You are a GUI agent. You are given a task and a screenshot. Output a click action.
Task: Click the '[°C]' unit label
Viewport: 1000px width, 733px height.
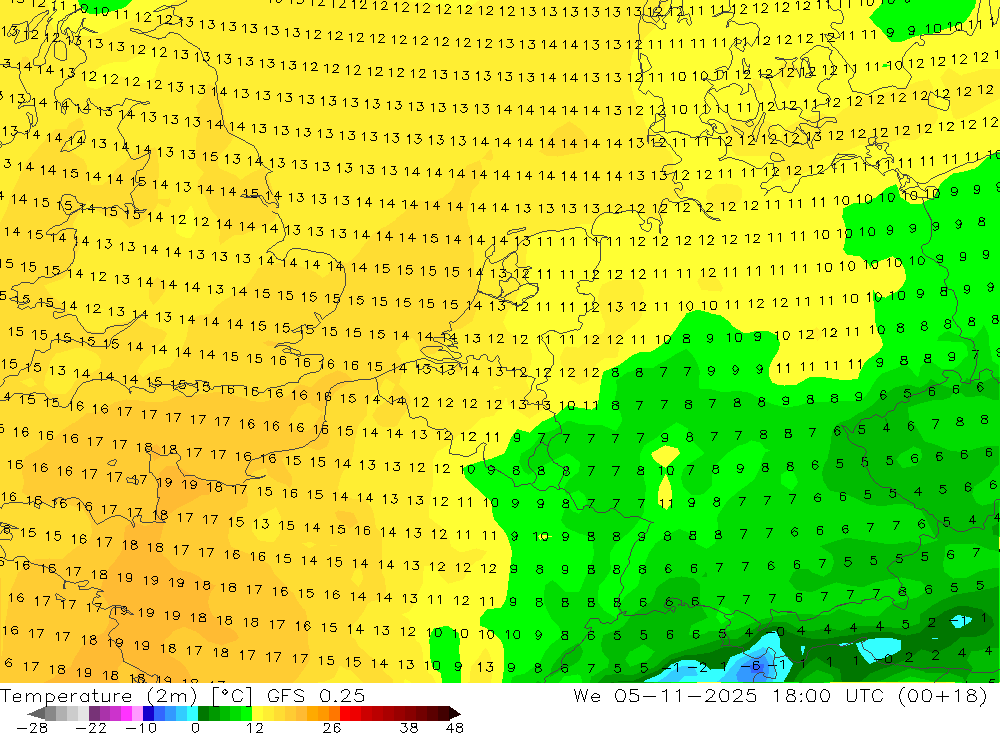232,696
